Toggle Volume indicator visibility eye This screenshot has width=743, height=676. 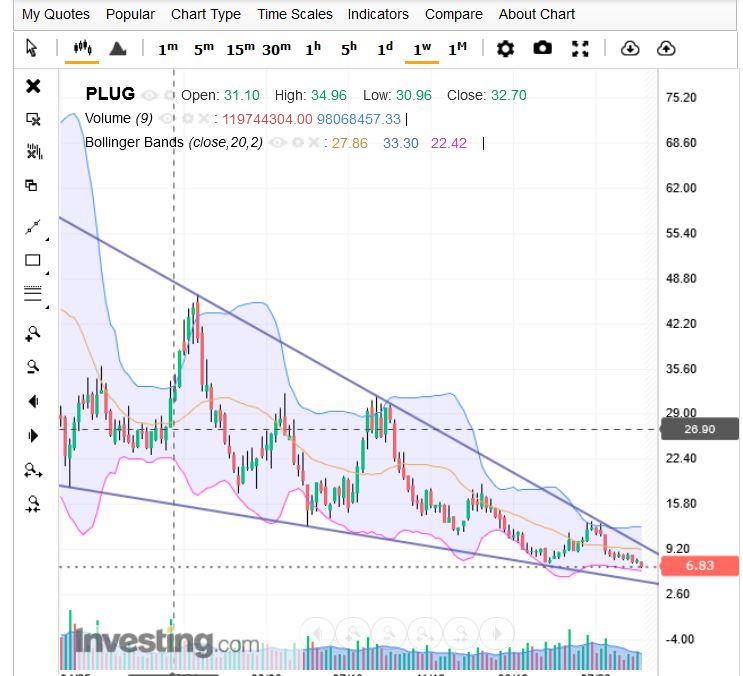[x=167, y=118]
